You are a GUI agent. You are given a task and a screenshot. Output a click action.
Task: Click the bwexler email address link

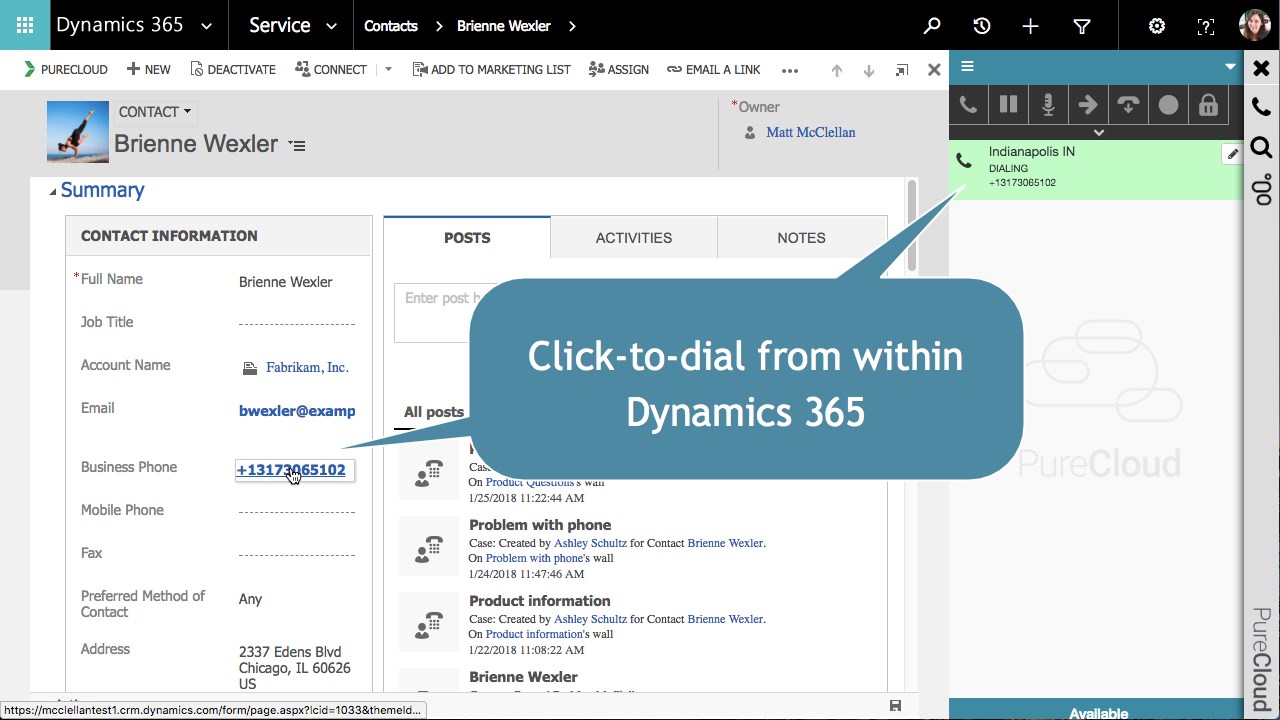297,411
